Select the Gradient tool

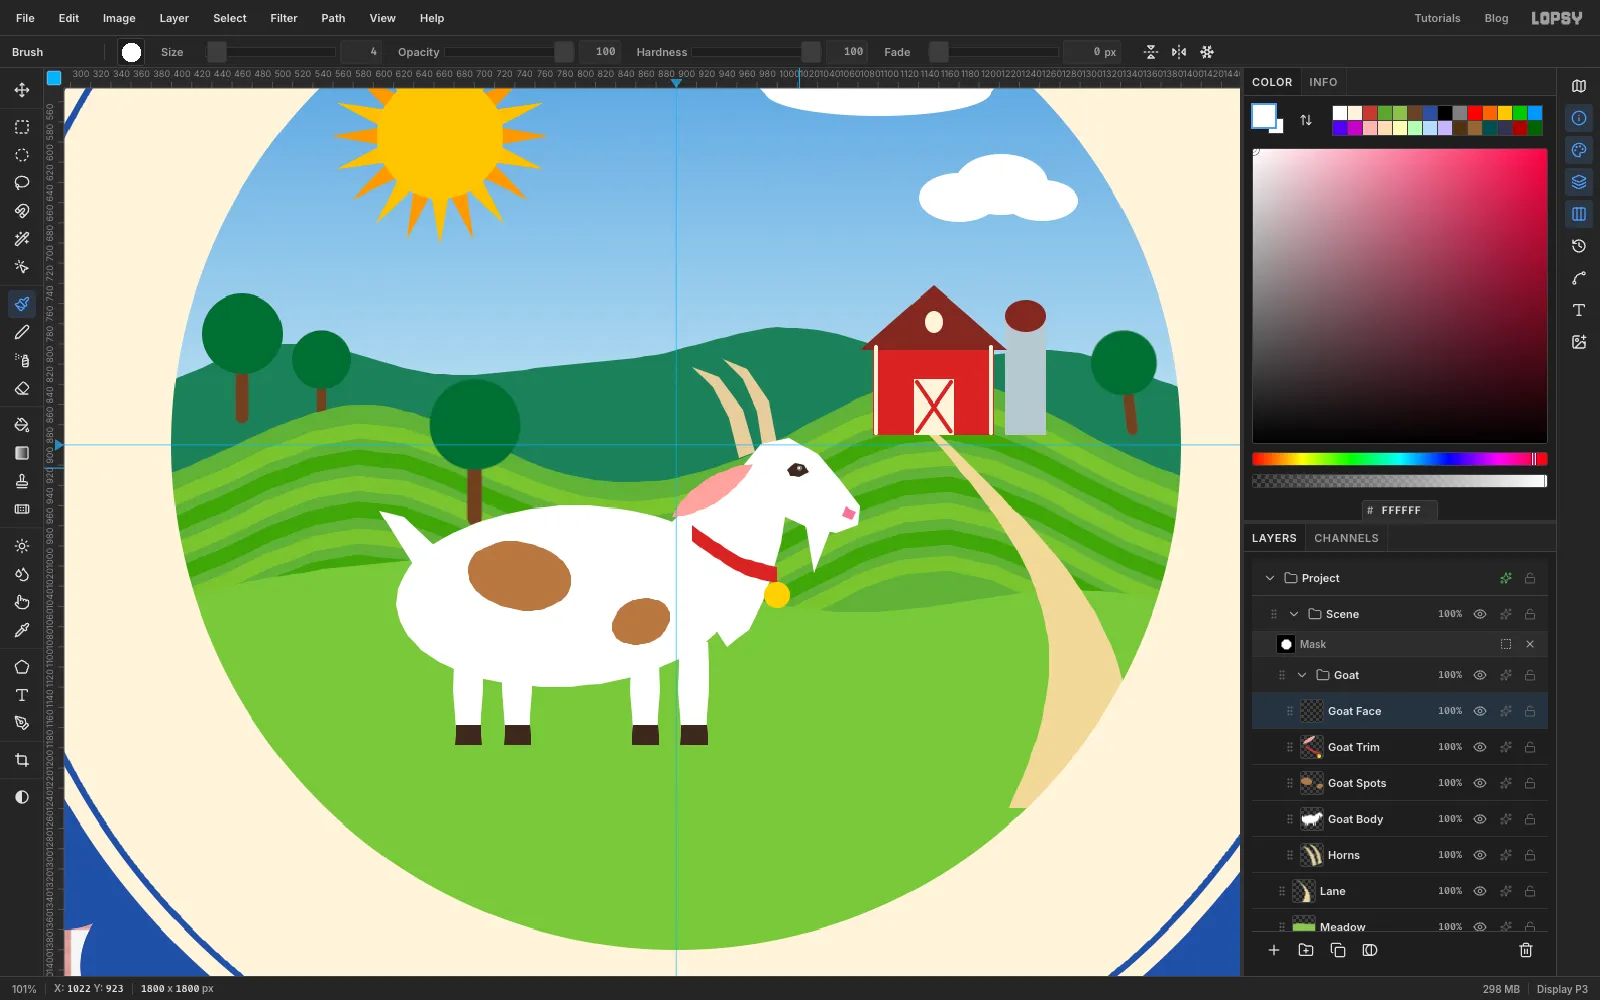22,453
